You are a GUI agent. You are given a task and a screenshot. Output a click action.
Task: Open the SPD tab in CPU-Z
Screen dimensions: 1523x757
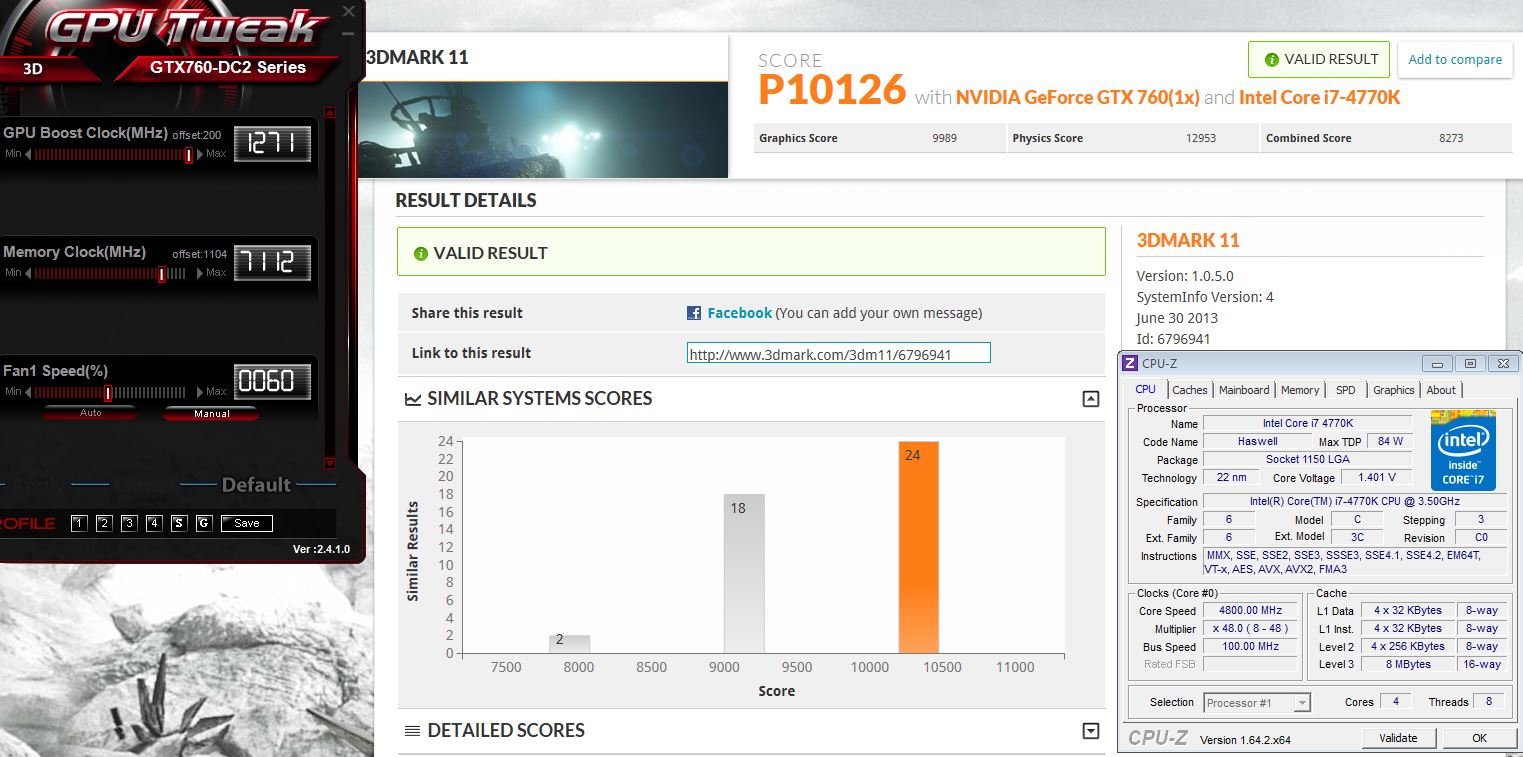(x=1346, y=390)
